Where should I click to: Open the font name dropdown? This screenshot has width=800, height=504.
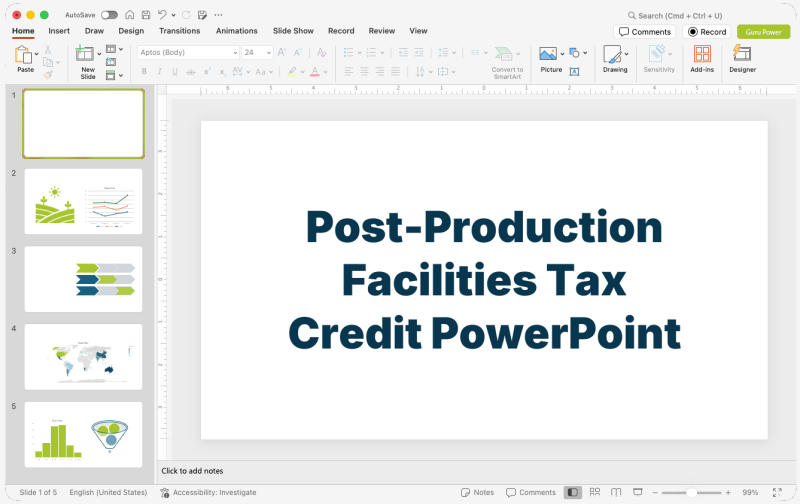coord(235,53)
